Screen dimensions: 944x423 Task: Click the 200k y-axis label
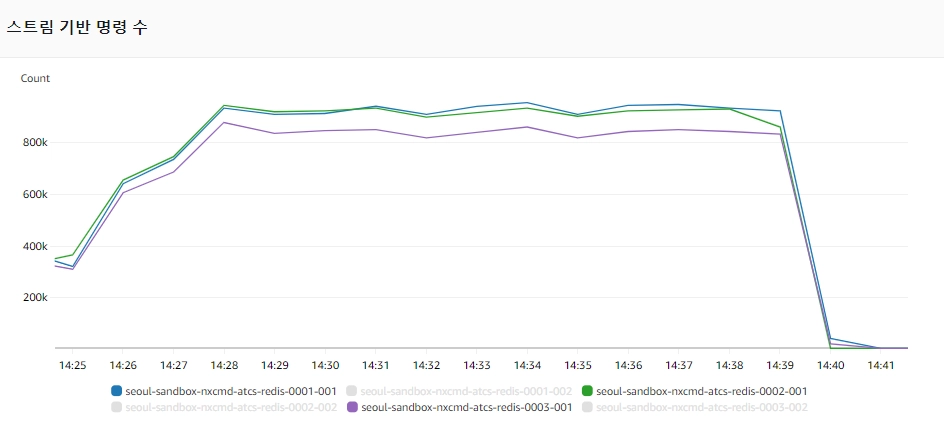pos(35,297)
